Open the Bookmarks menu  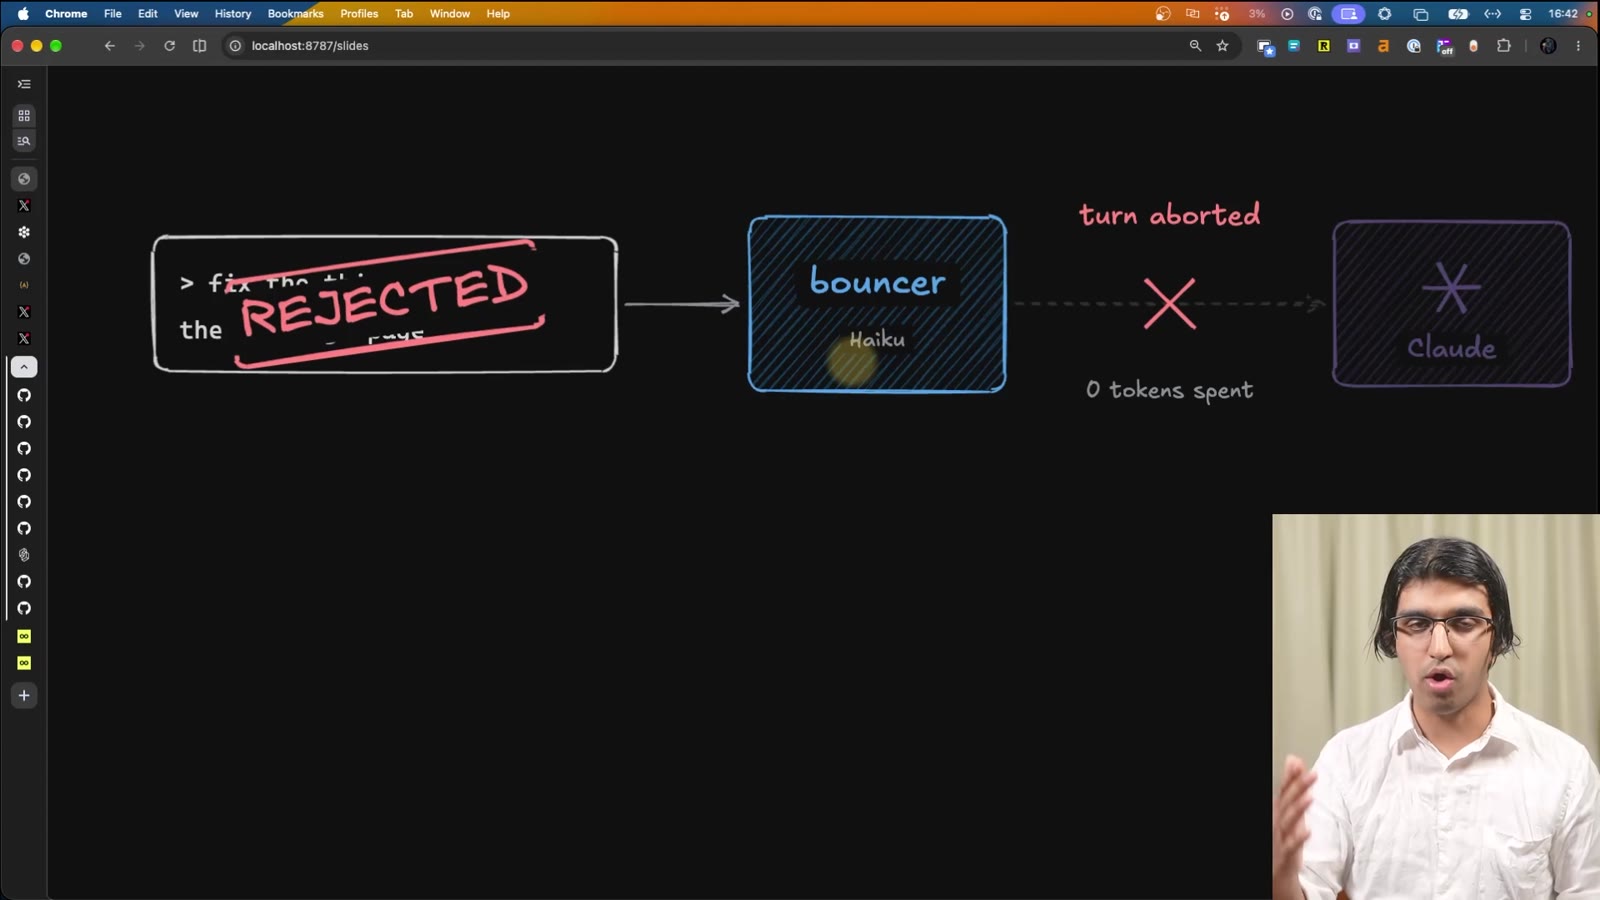296,14
